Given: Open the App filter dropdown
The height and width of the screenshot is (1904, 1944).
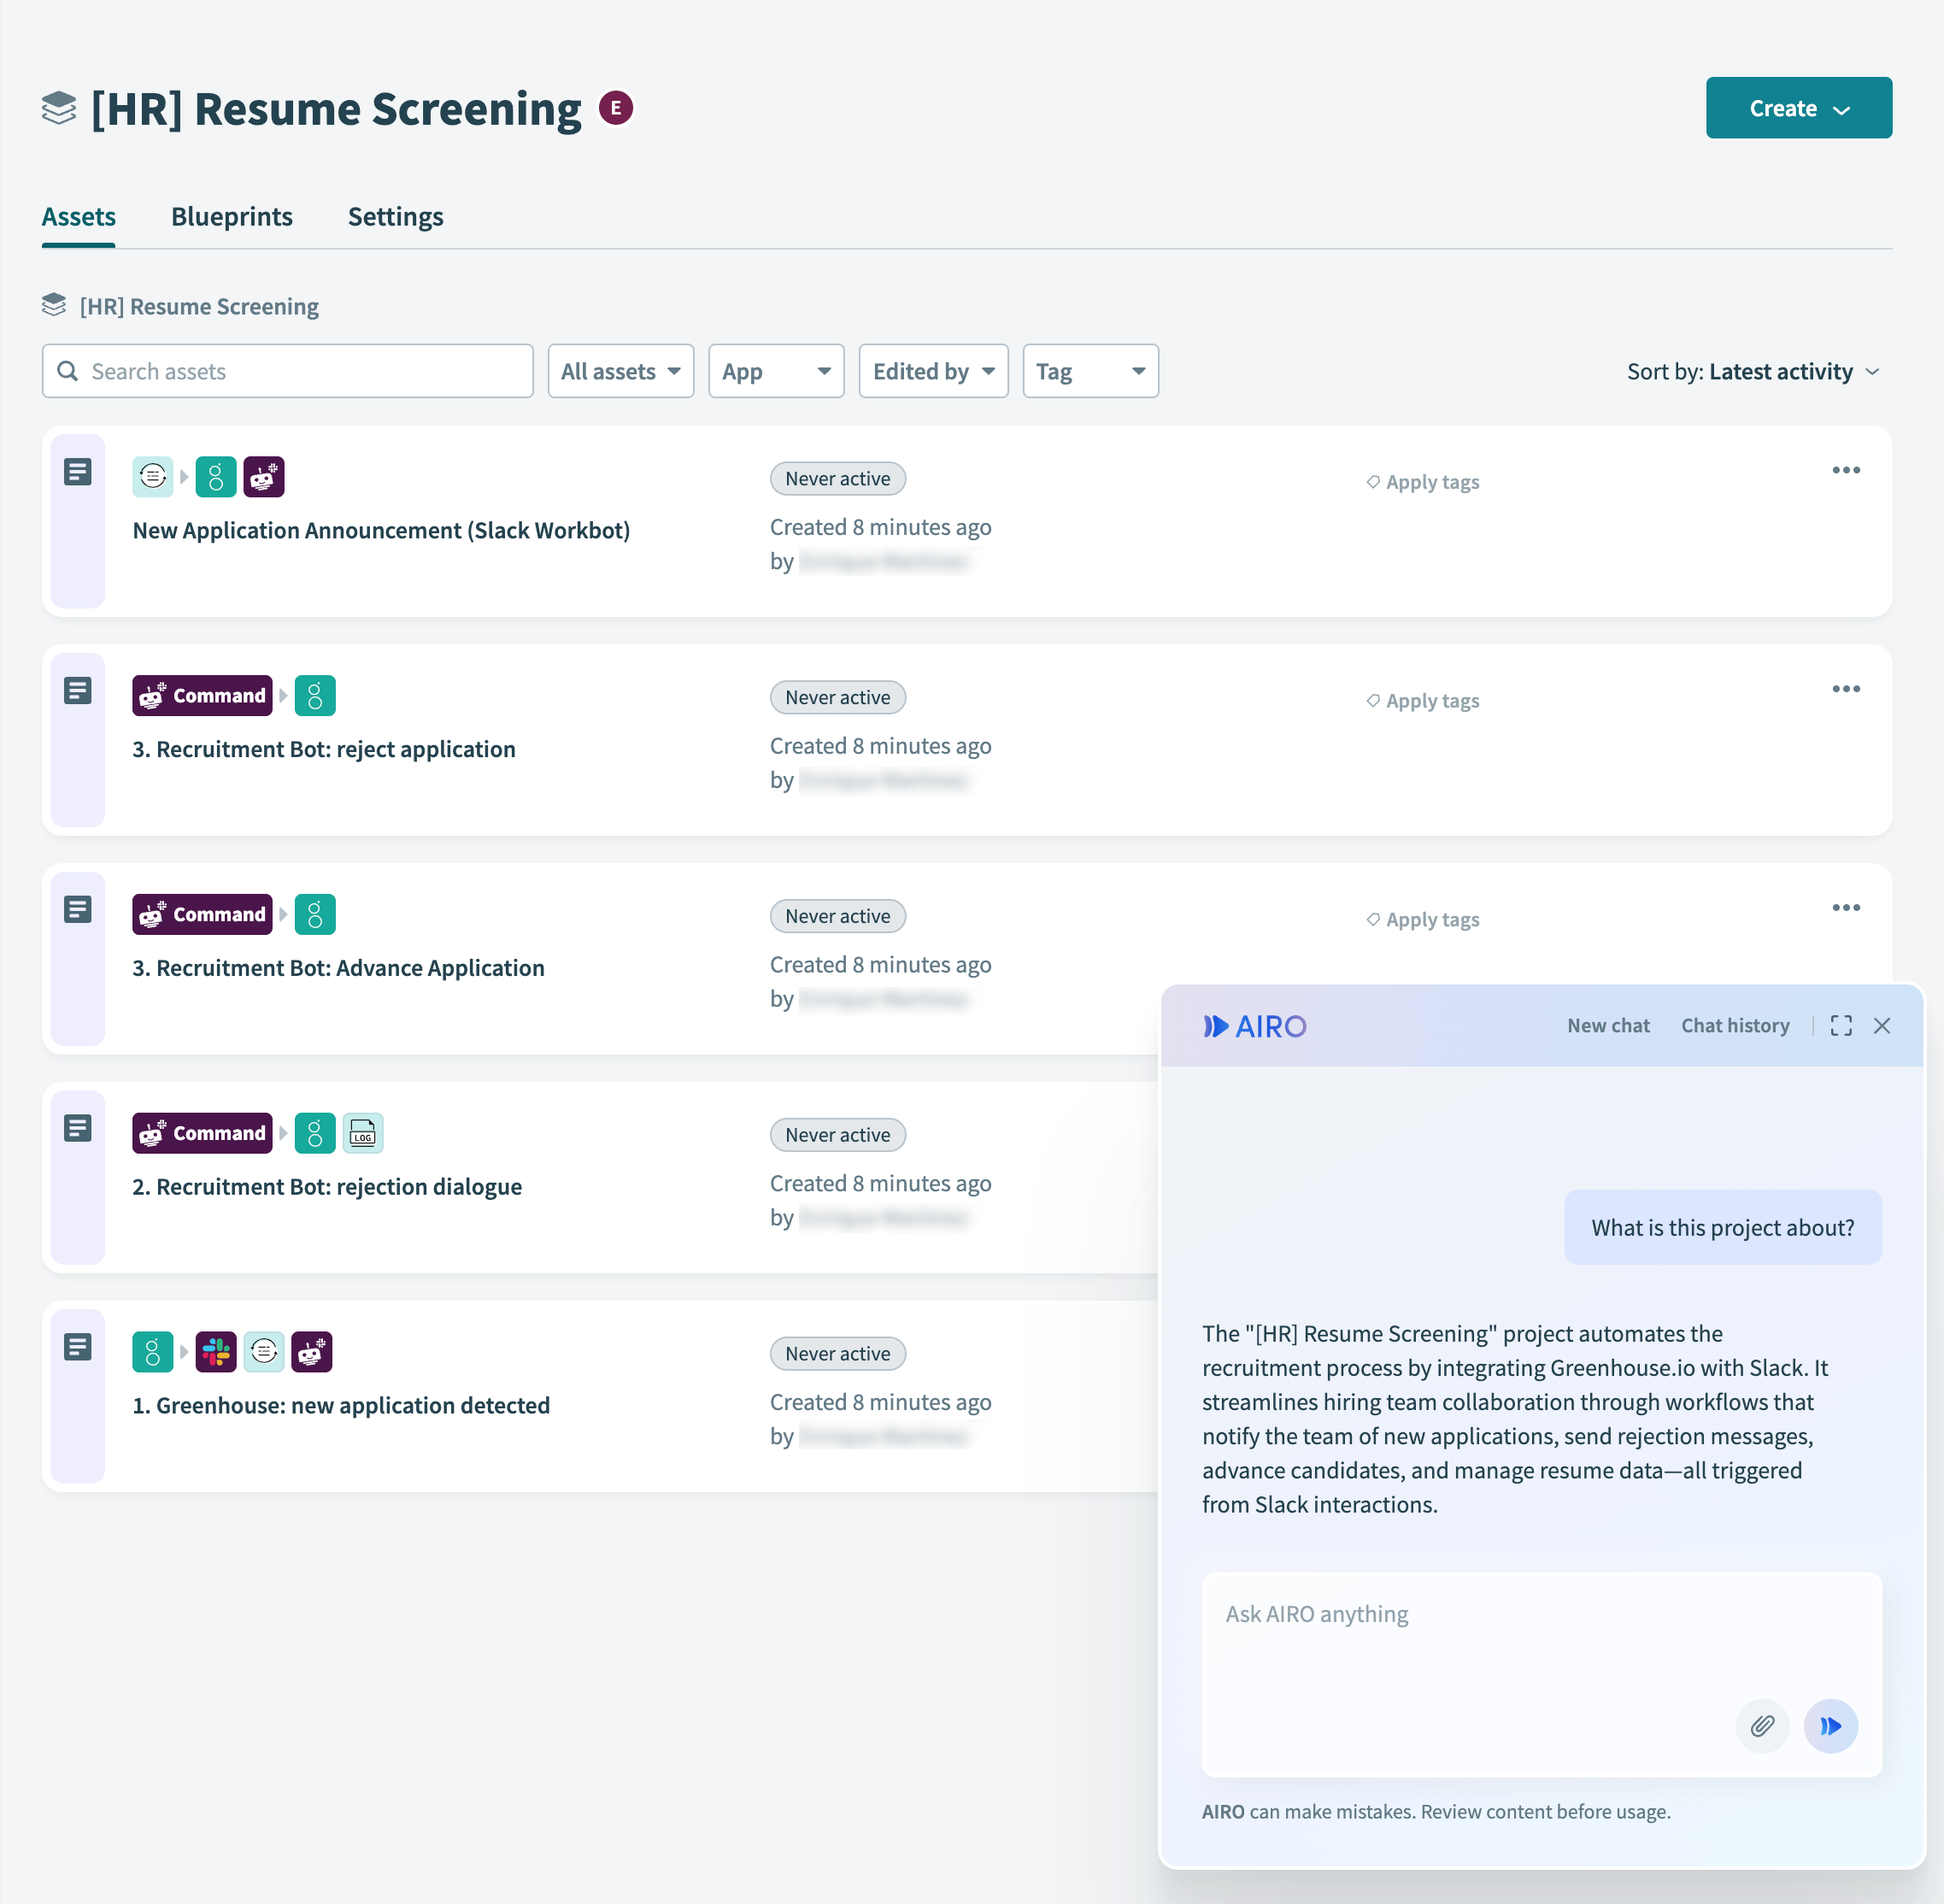Looking at the screenshot, I should coord(776,371).
